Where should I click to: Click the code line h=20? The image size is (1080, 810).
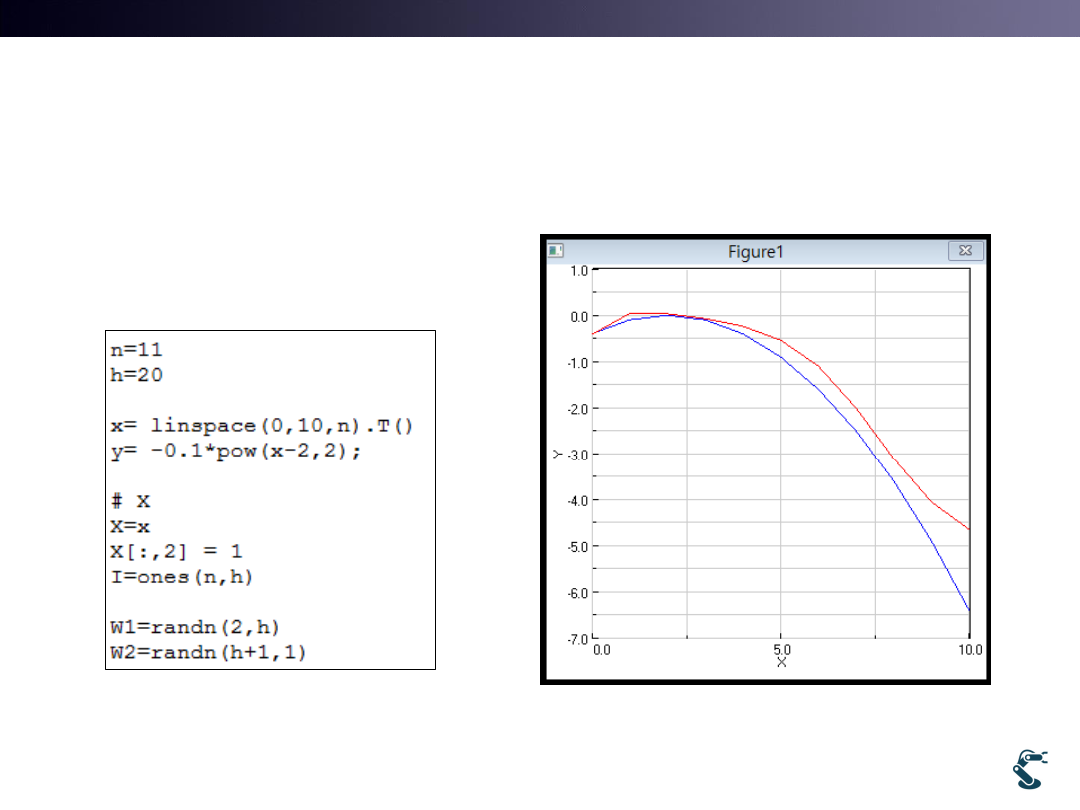click(136, 375)
